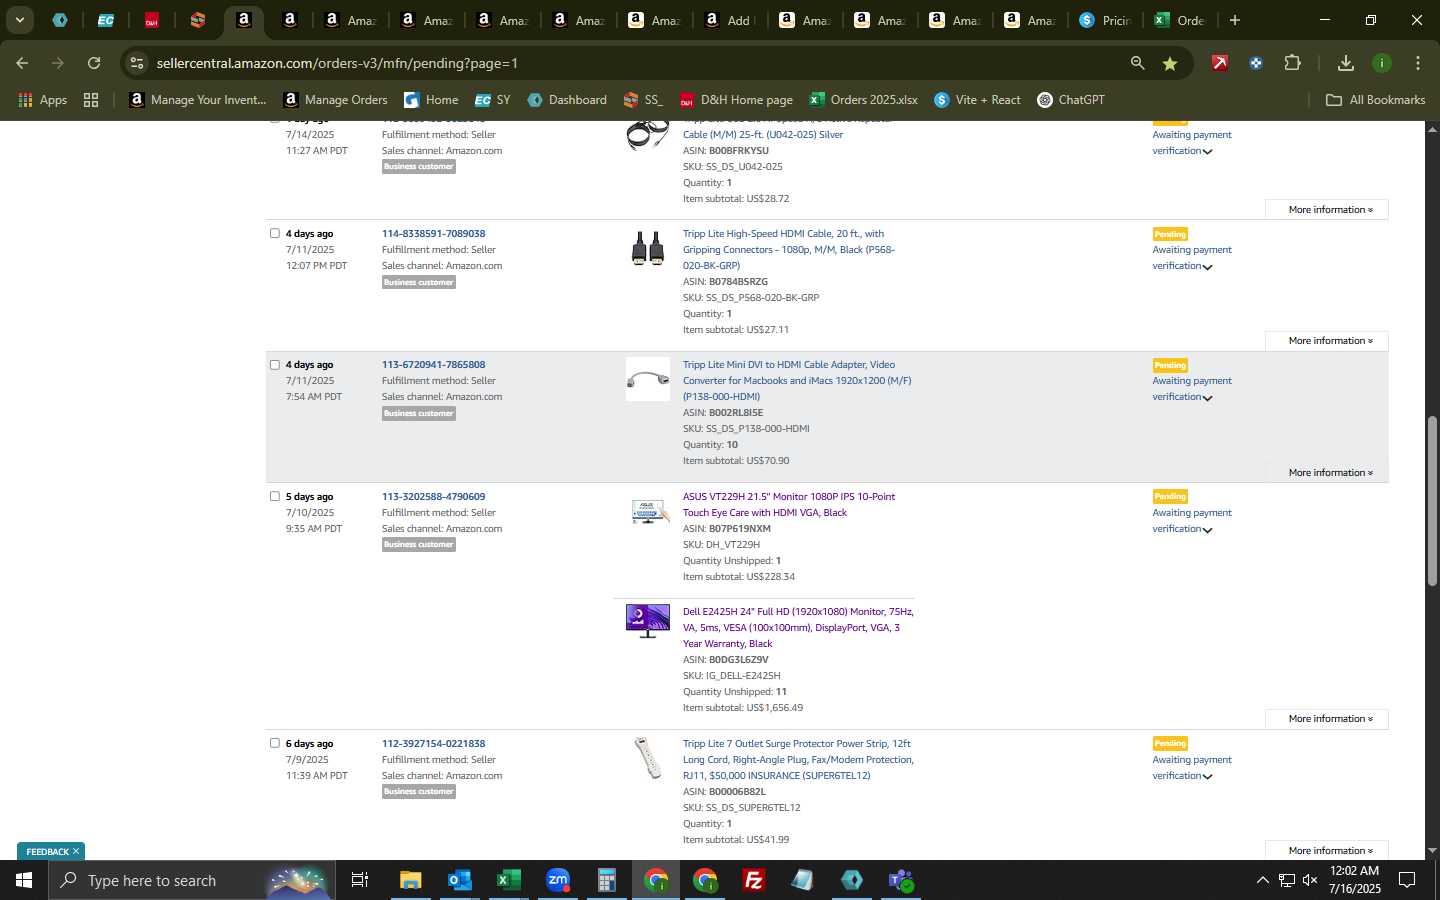Switch to the Pricing tab
1440x900 pixels.
click(1105, 20)
